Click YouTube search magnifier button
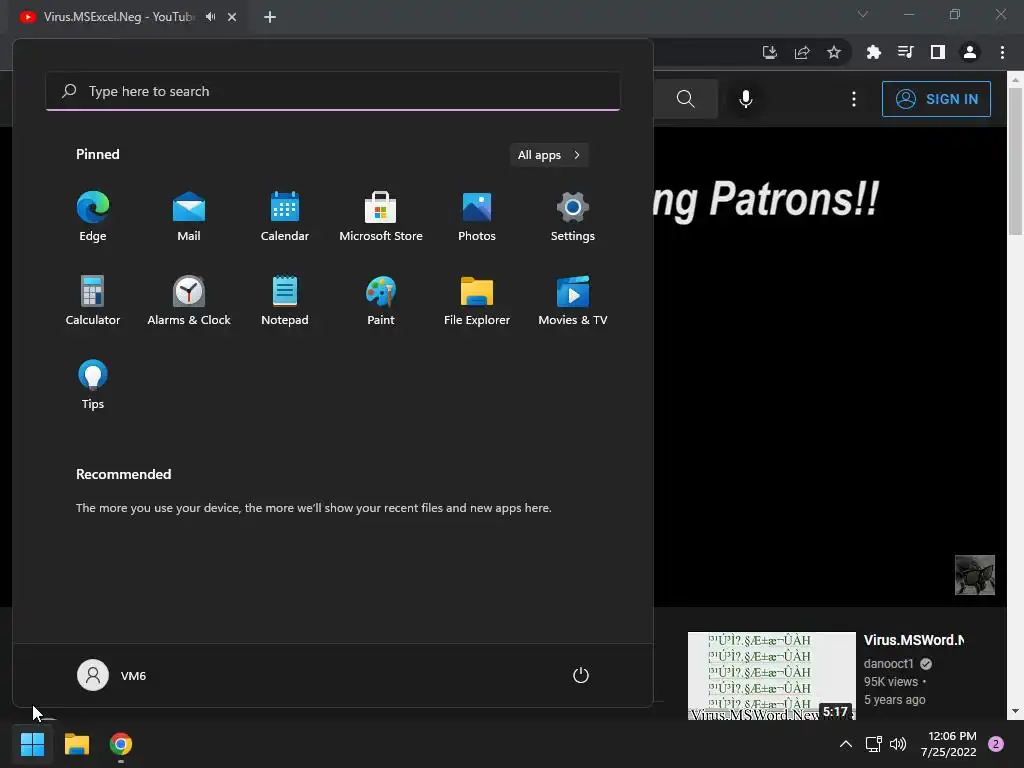Viewport: 1024px width, 768px height. [x=685, y=99]
